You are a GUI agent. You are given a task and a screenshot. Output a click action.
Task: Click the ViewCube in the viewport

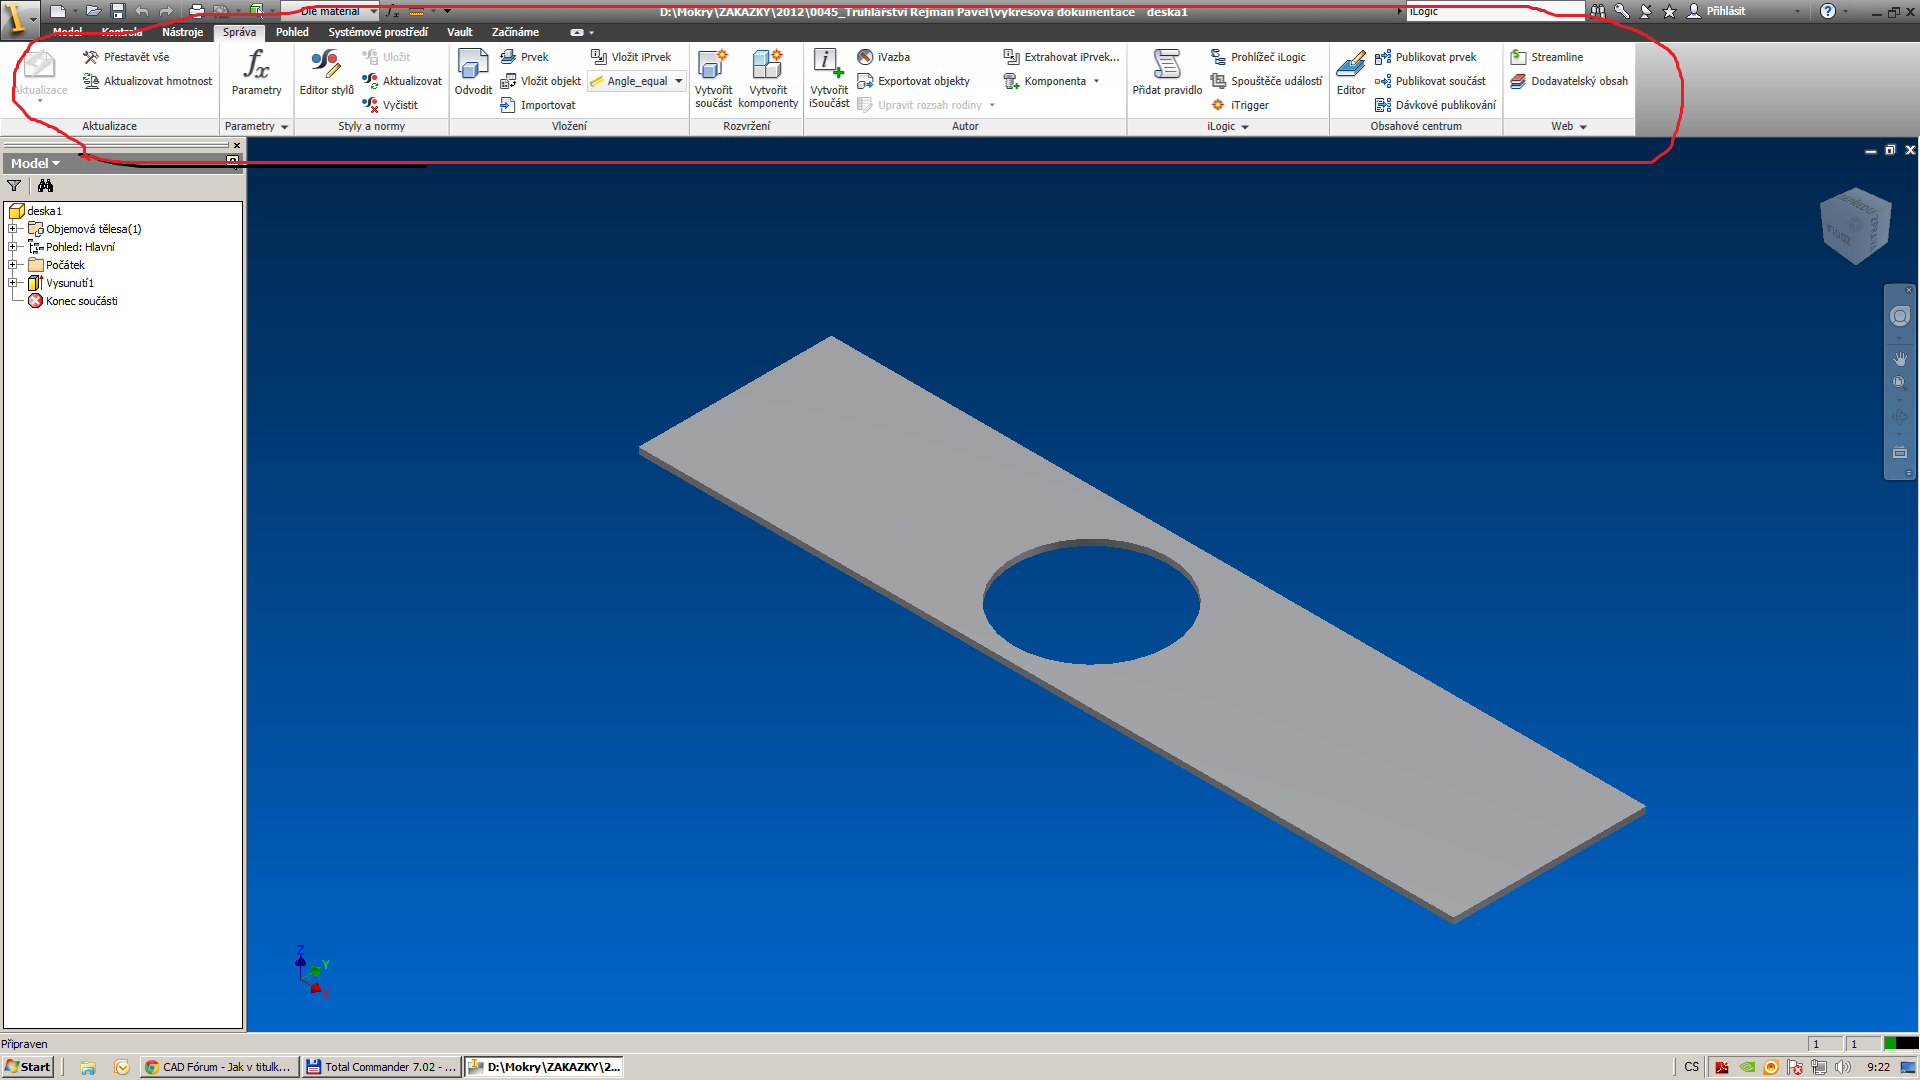pyautogui.click(x=1856, y=226)
